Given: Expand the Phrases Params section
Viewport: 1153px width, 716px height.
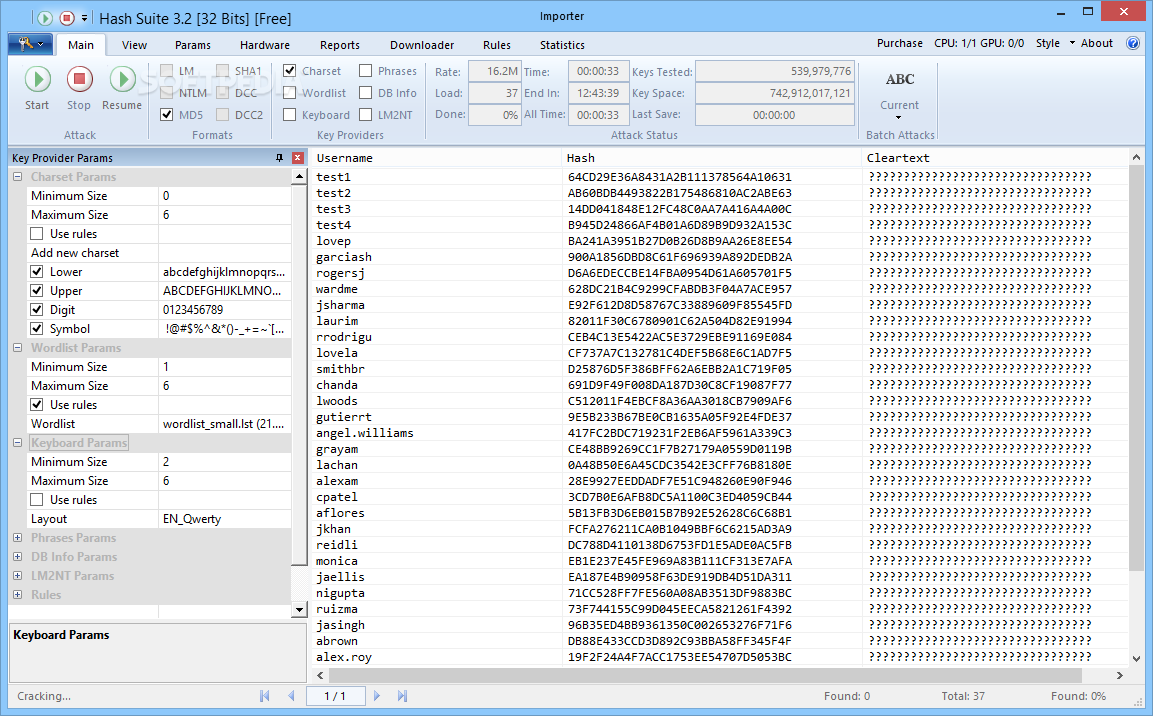Looking at the screenshot, I should (x=18, y=538).
